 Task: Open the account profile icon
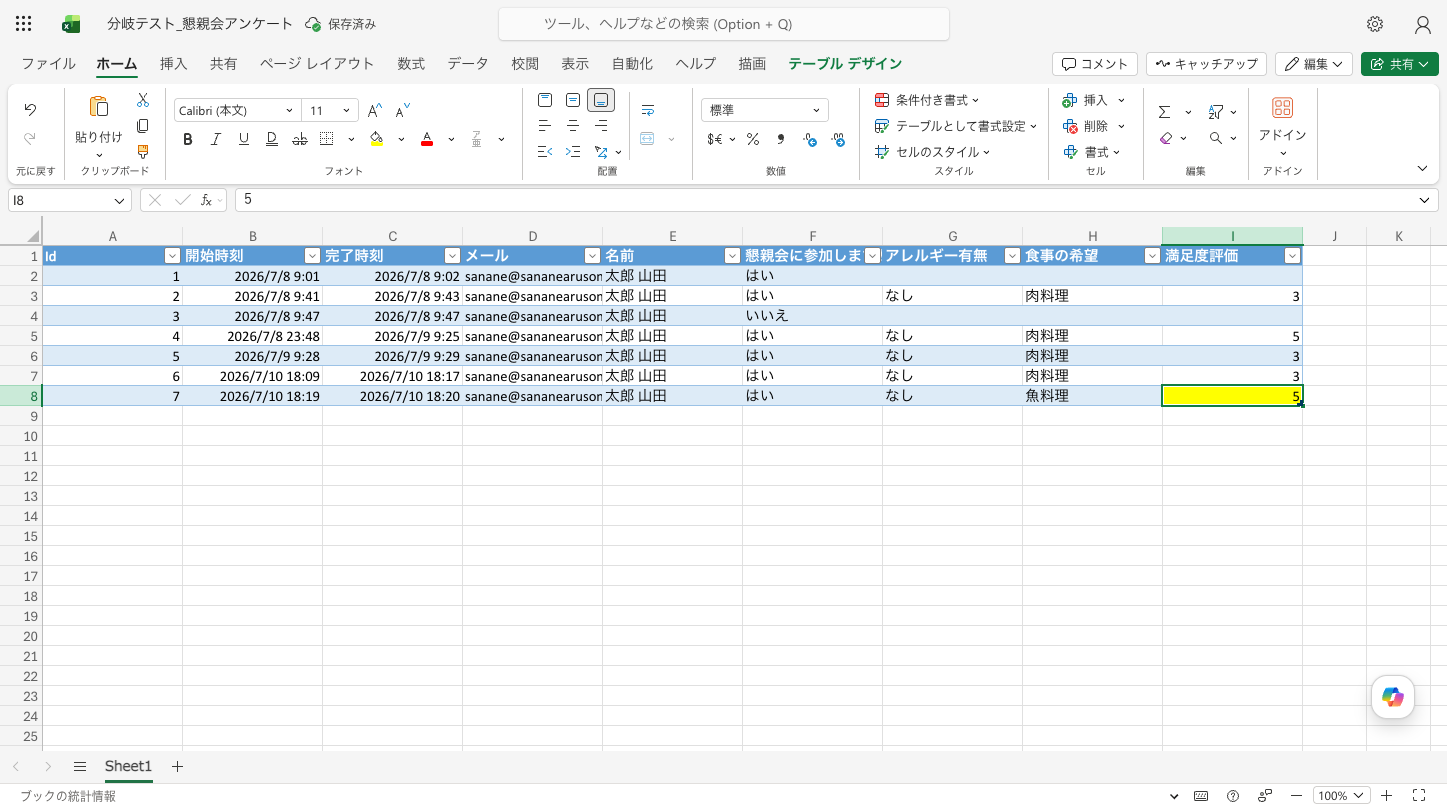point(1423,24)
